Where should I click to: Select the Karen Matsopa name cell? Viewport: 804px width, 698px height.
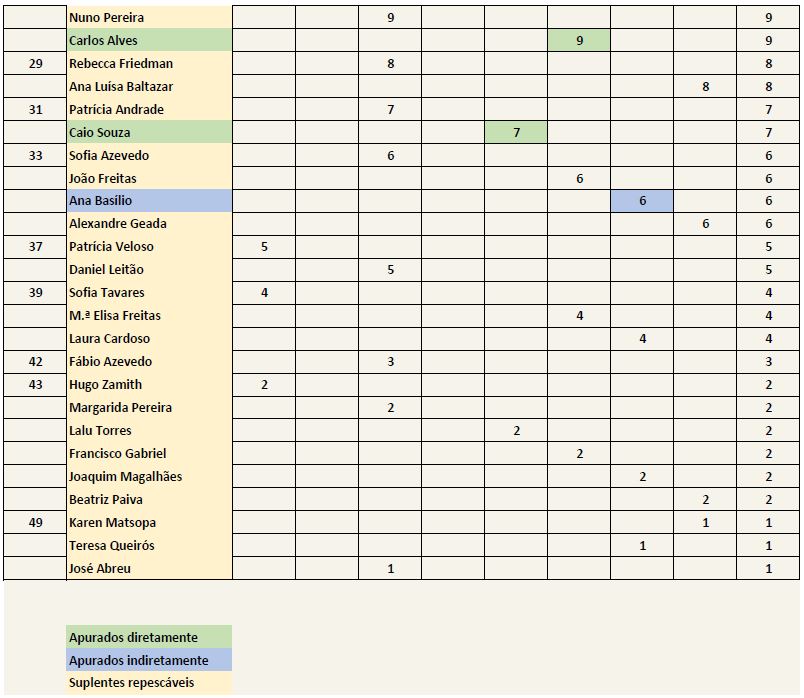(149, 522)
